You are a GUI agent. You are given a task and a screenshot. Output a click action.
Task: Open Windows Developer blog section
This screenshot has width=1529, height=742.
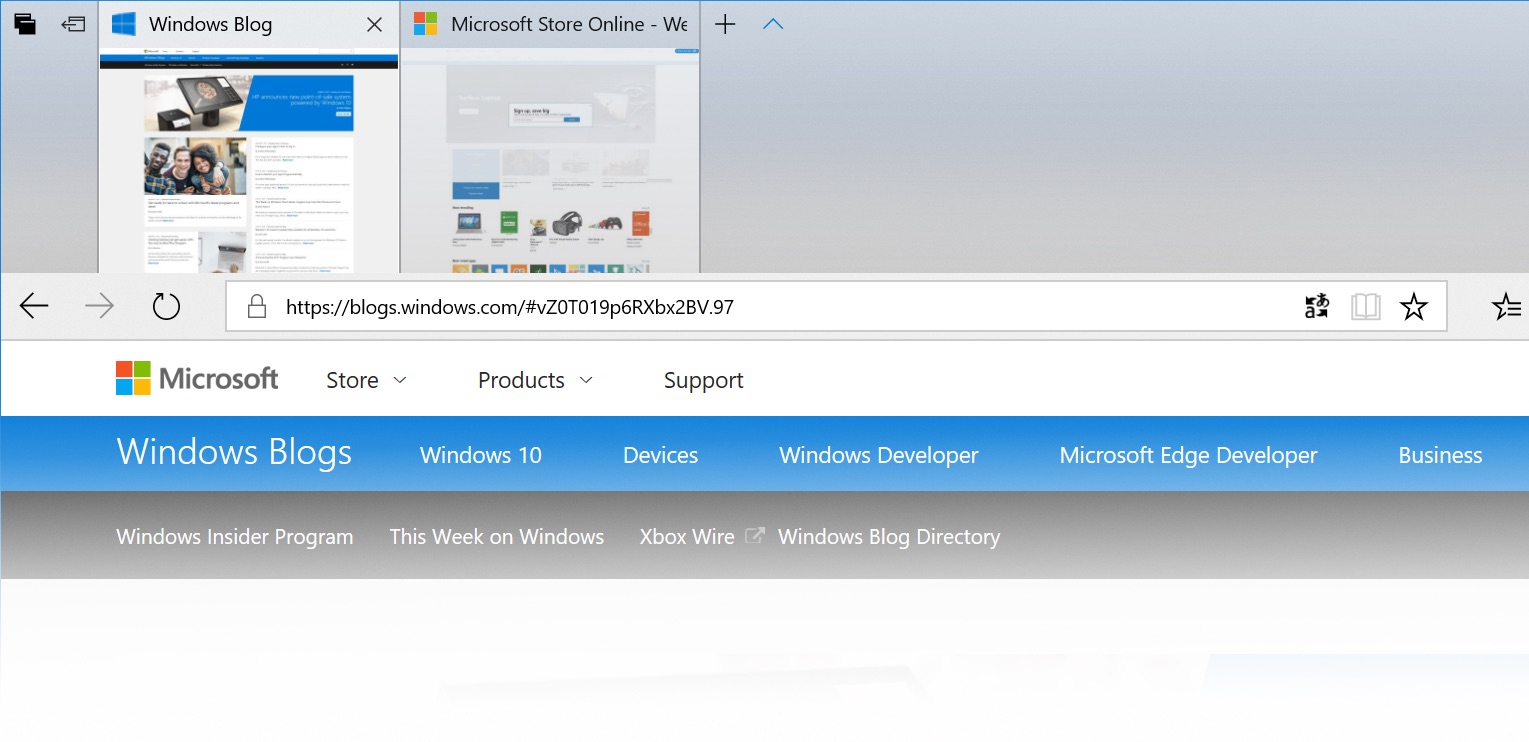click(x=879, y=455)
